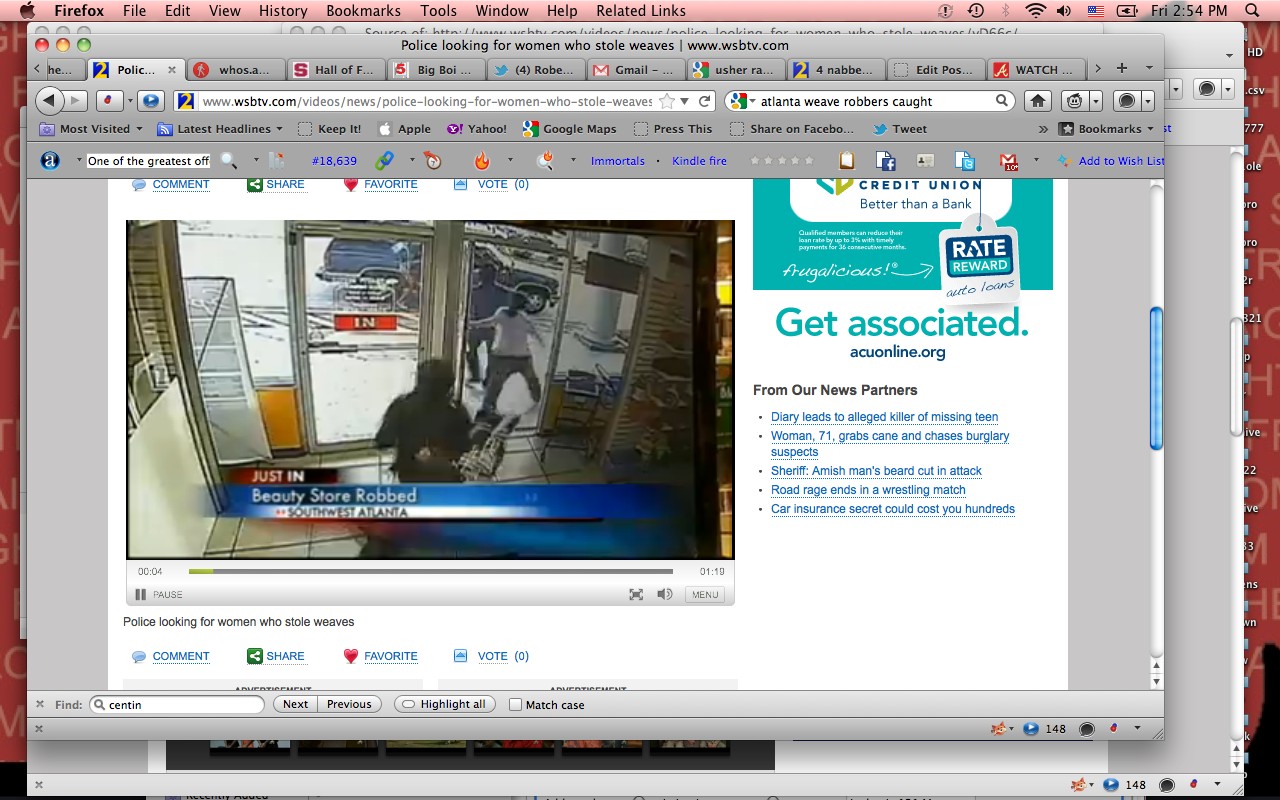This screenshot has height=800, width=1280.
Task: Switch to the Gmail tab
Action: [x=630, y=70]
